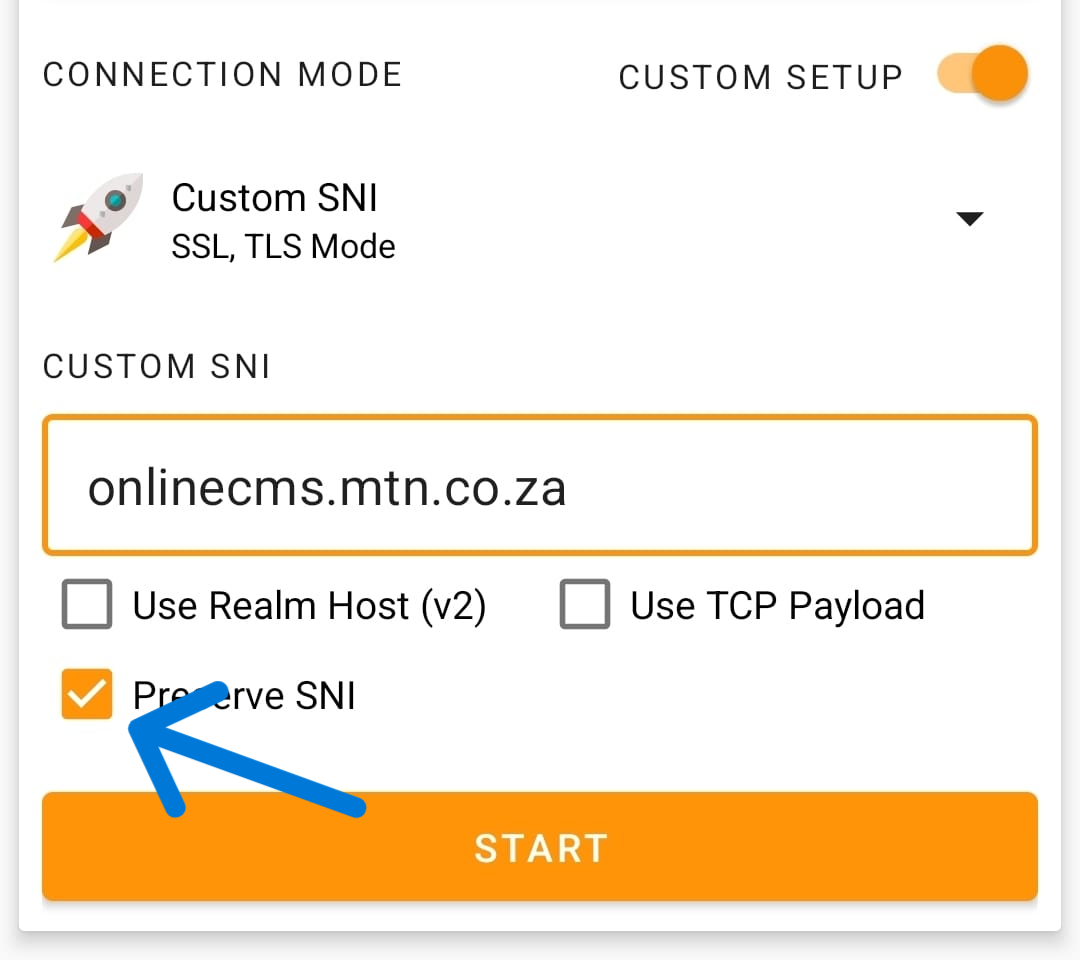Select the CONNECTION MODE section header

click(222, 73)
